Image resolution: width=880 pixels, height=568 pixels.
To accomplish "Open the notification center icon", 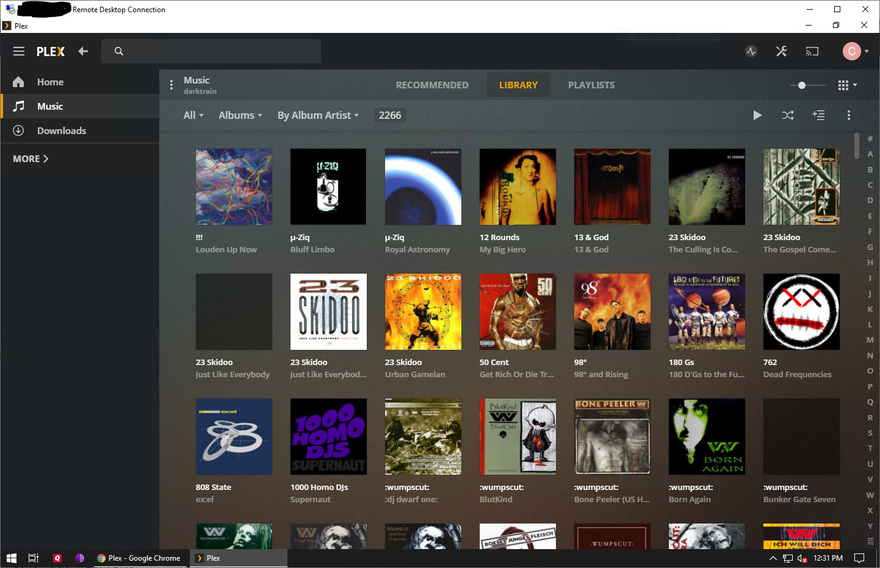I will tap(859, 558).
